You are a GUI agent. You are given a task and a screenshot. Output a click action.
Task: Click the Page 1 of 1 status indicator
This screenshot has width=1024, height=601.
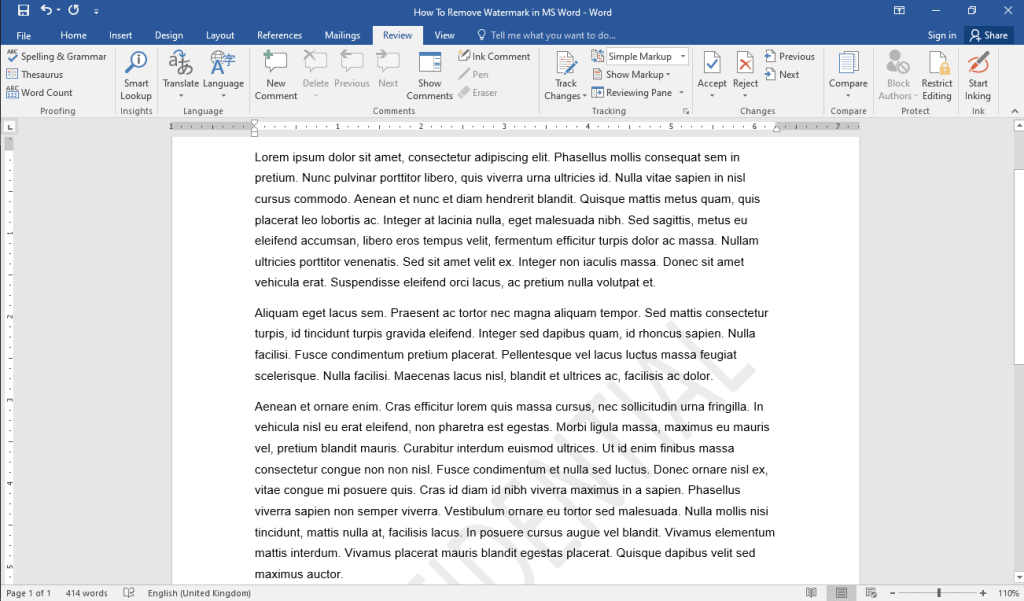(28, 593)
